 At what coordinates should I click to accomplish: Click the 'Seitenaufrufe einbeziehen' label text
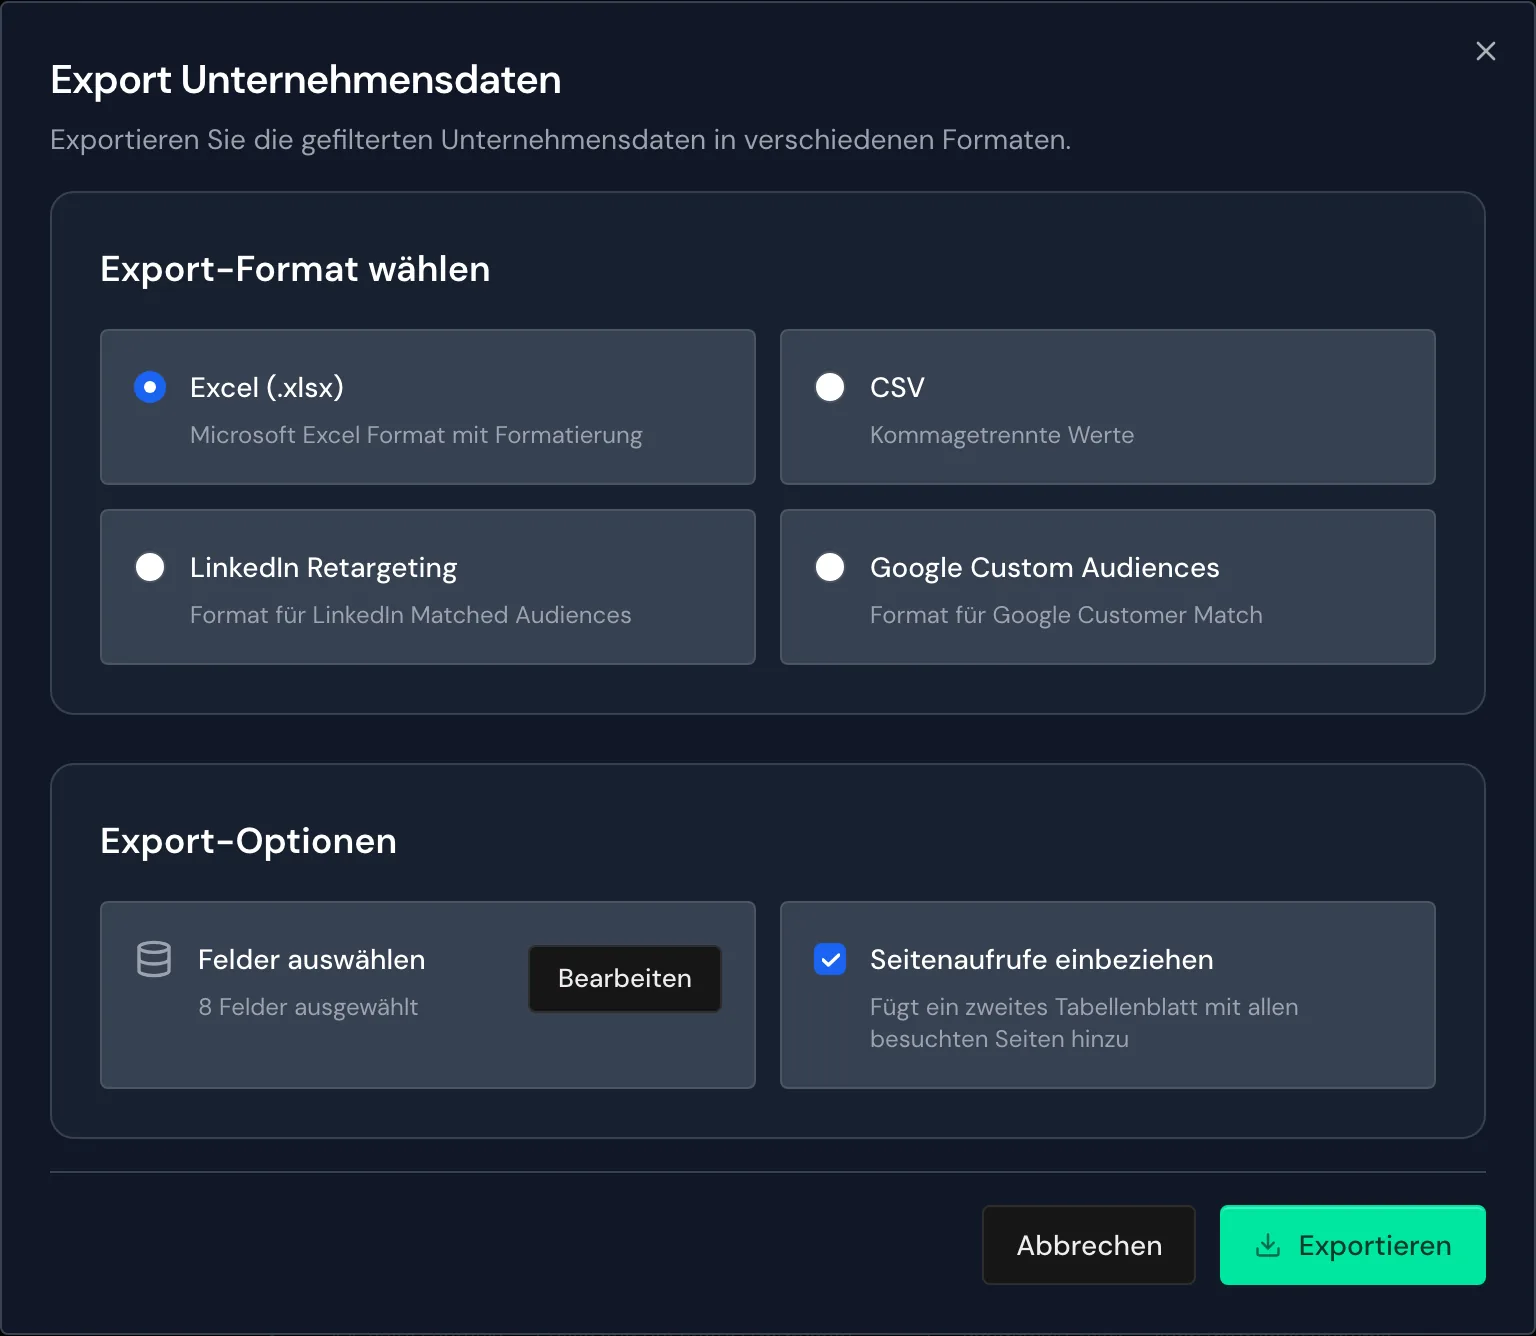(1042, 959)
